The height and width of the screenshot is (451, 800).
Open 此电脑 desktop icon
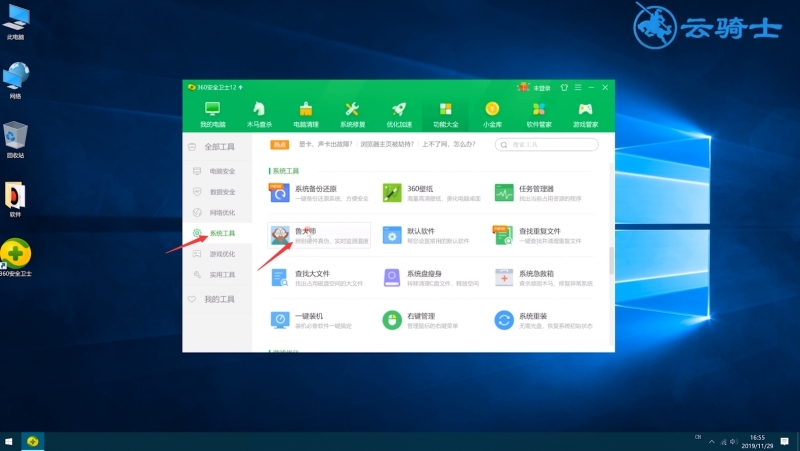coord(16,21)
